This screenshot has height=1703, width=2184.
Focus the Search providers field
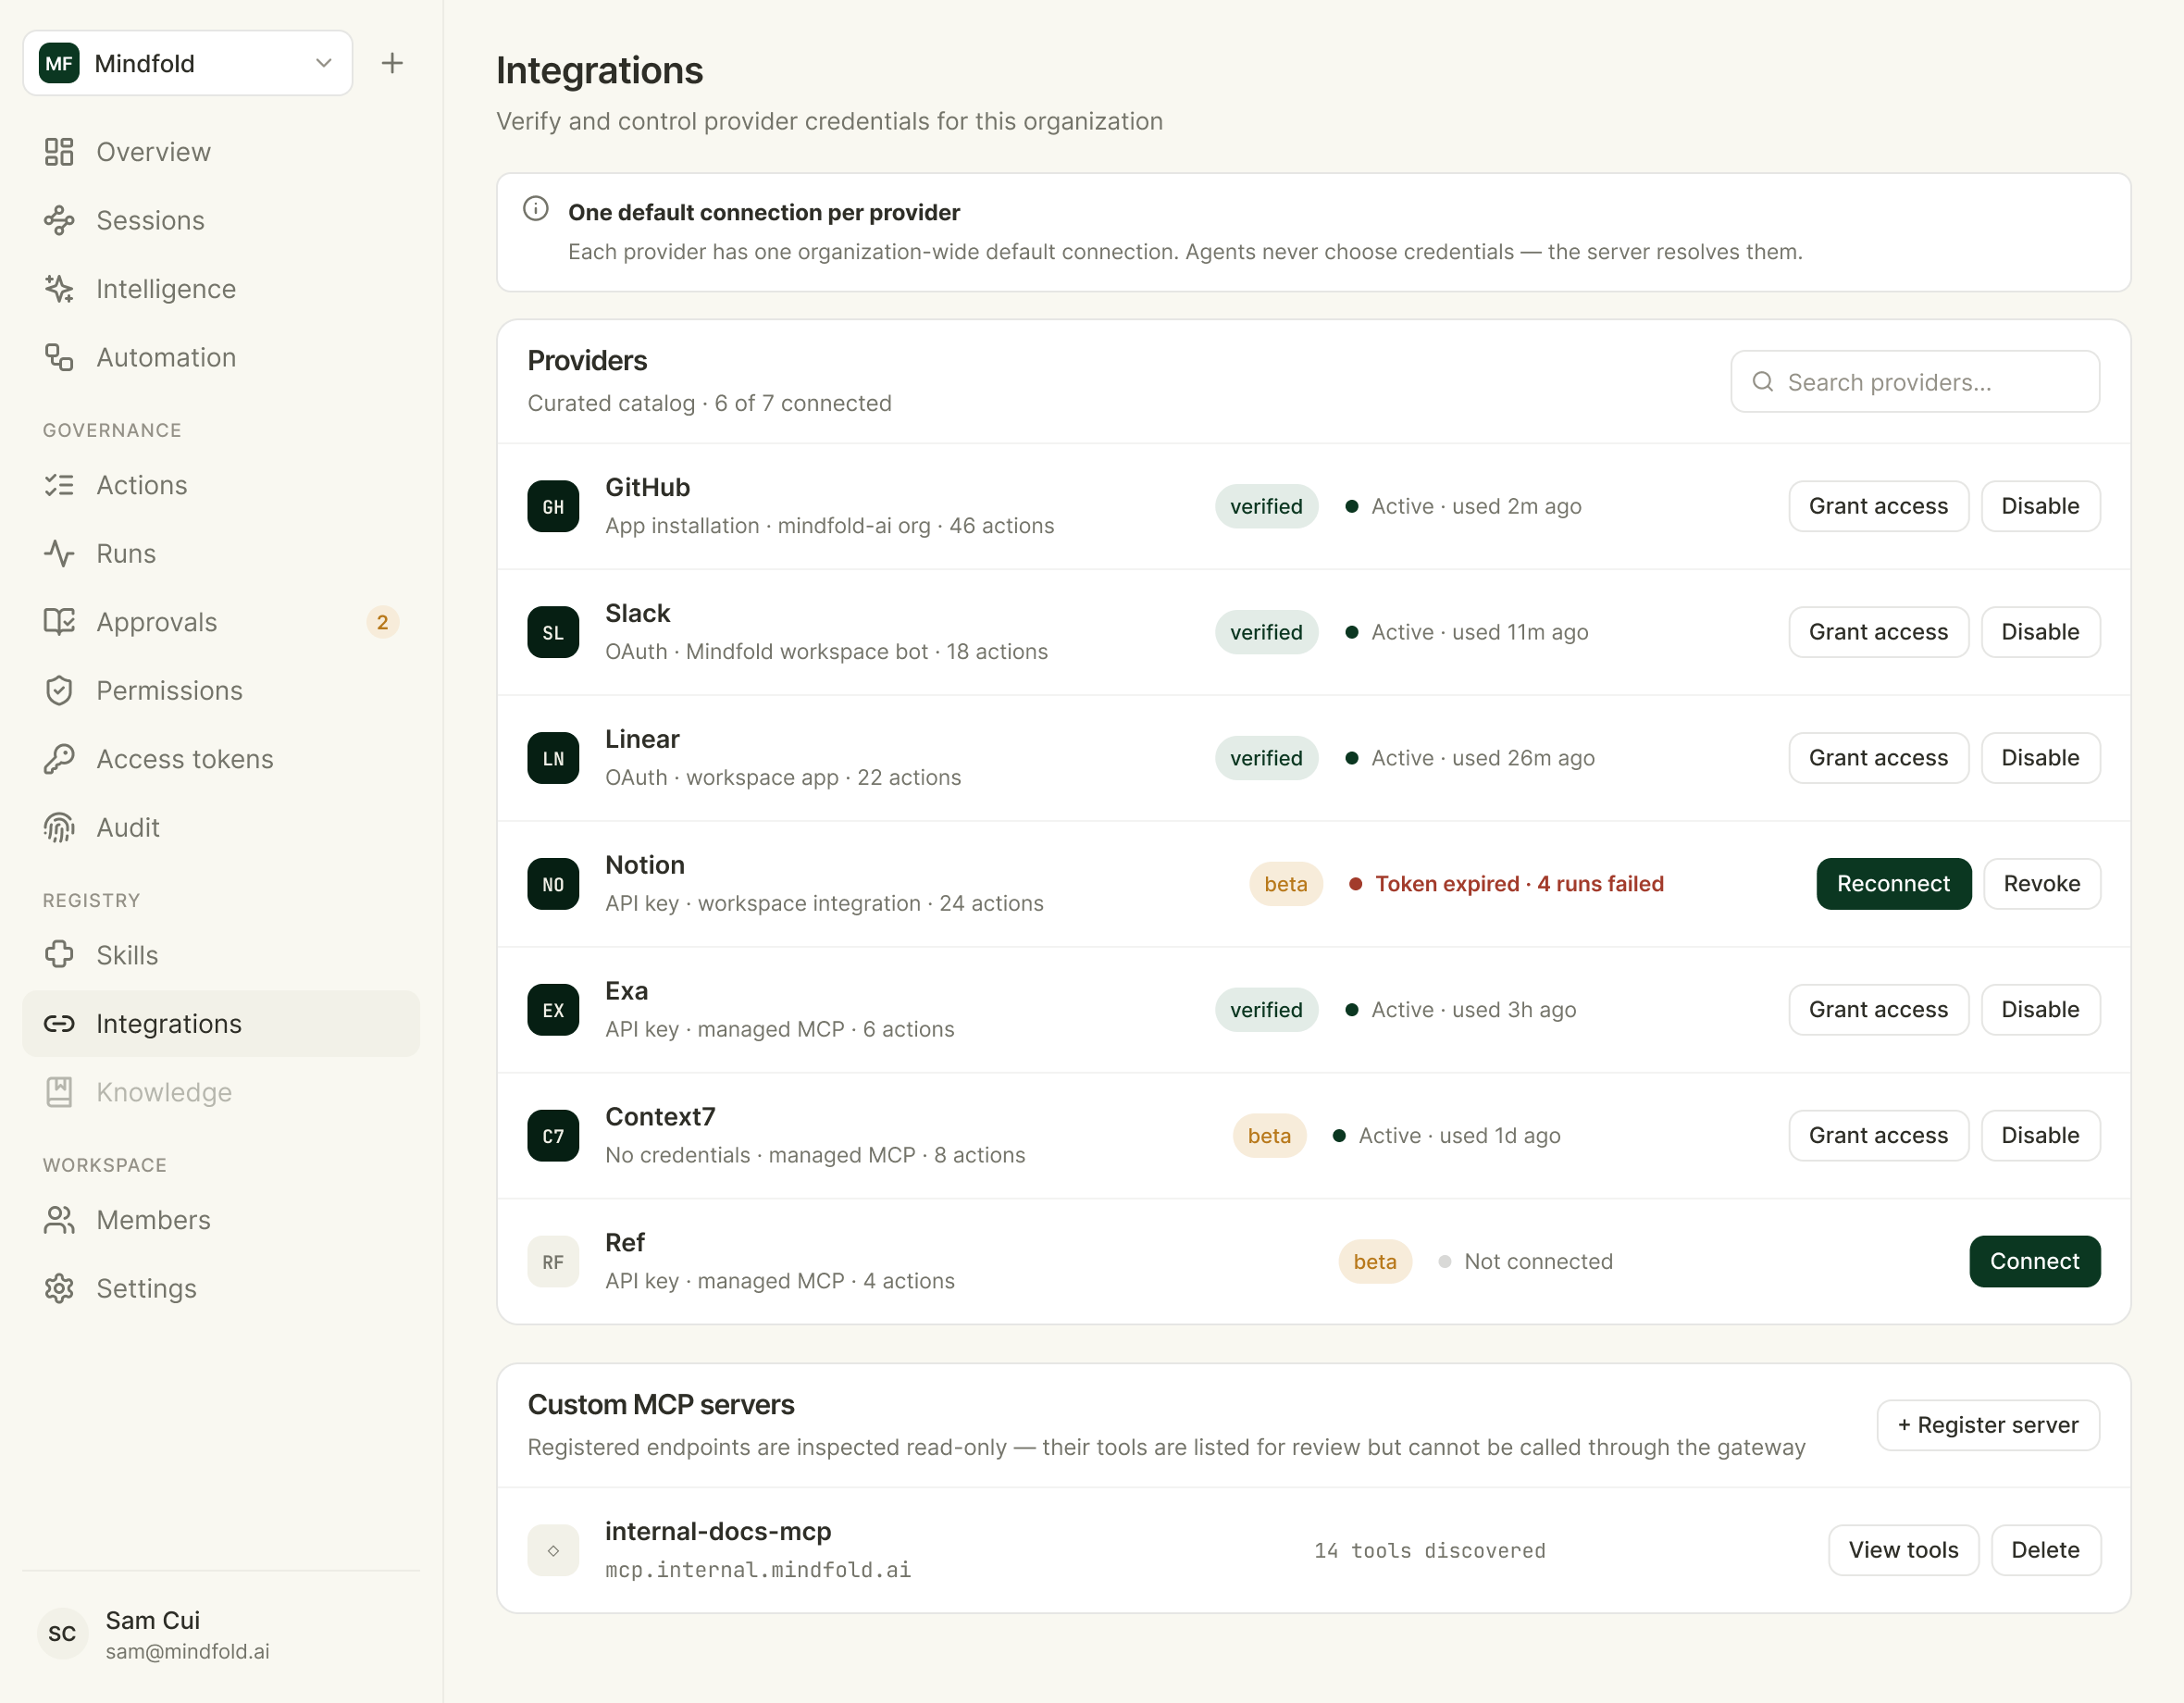pos(1914,381)
